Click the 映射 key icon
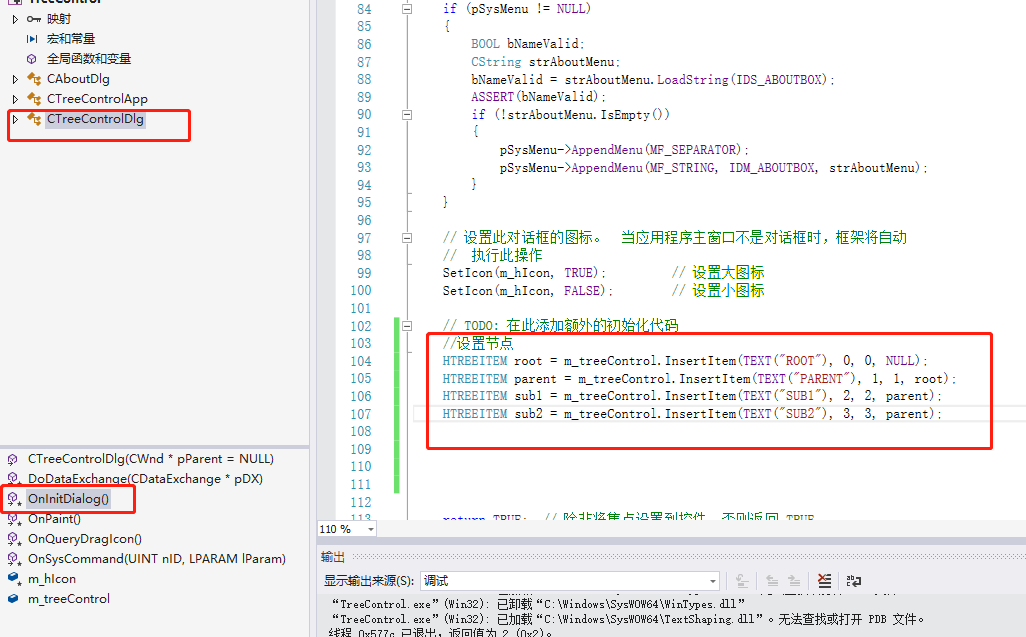Screen dimensions: 1026x637 coord(33,20)
